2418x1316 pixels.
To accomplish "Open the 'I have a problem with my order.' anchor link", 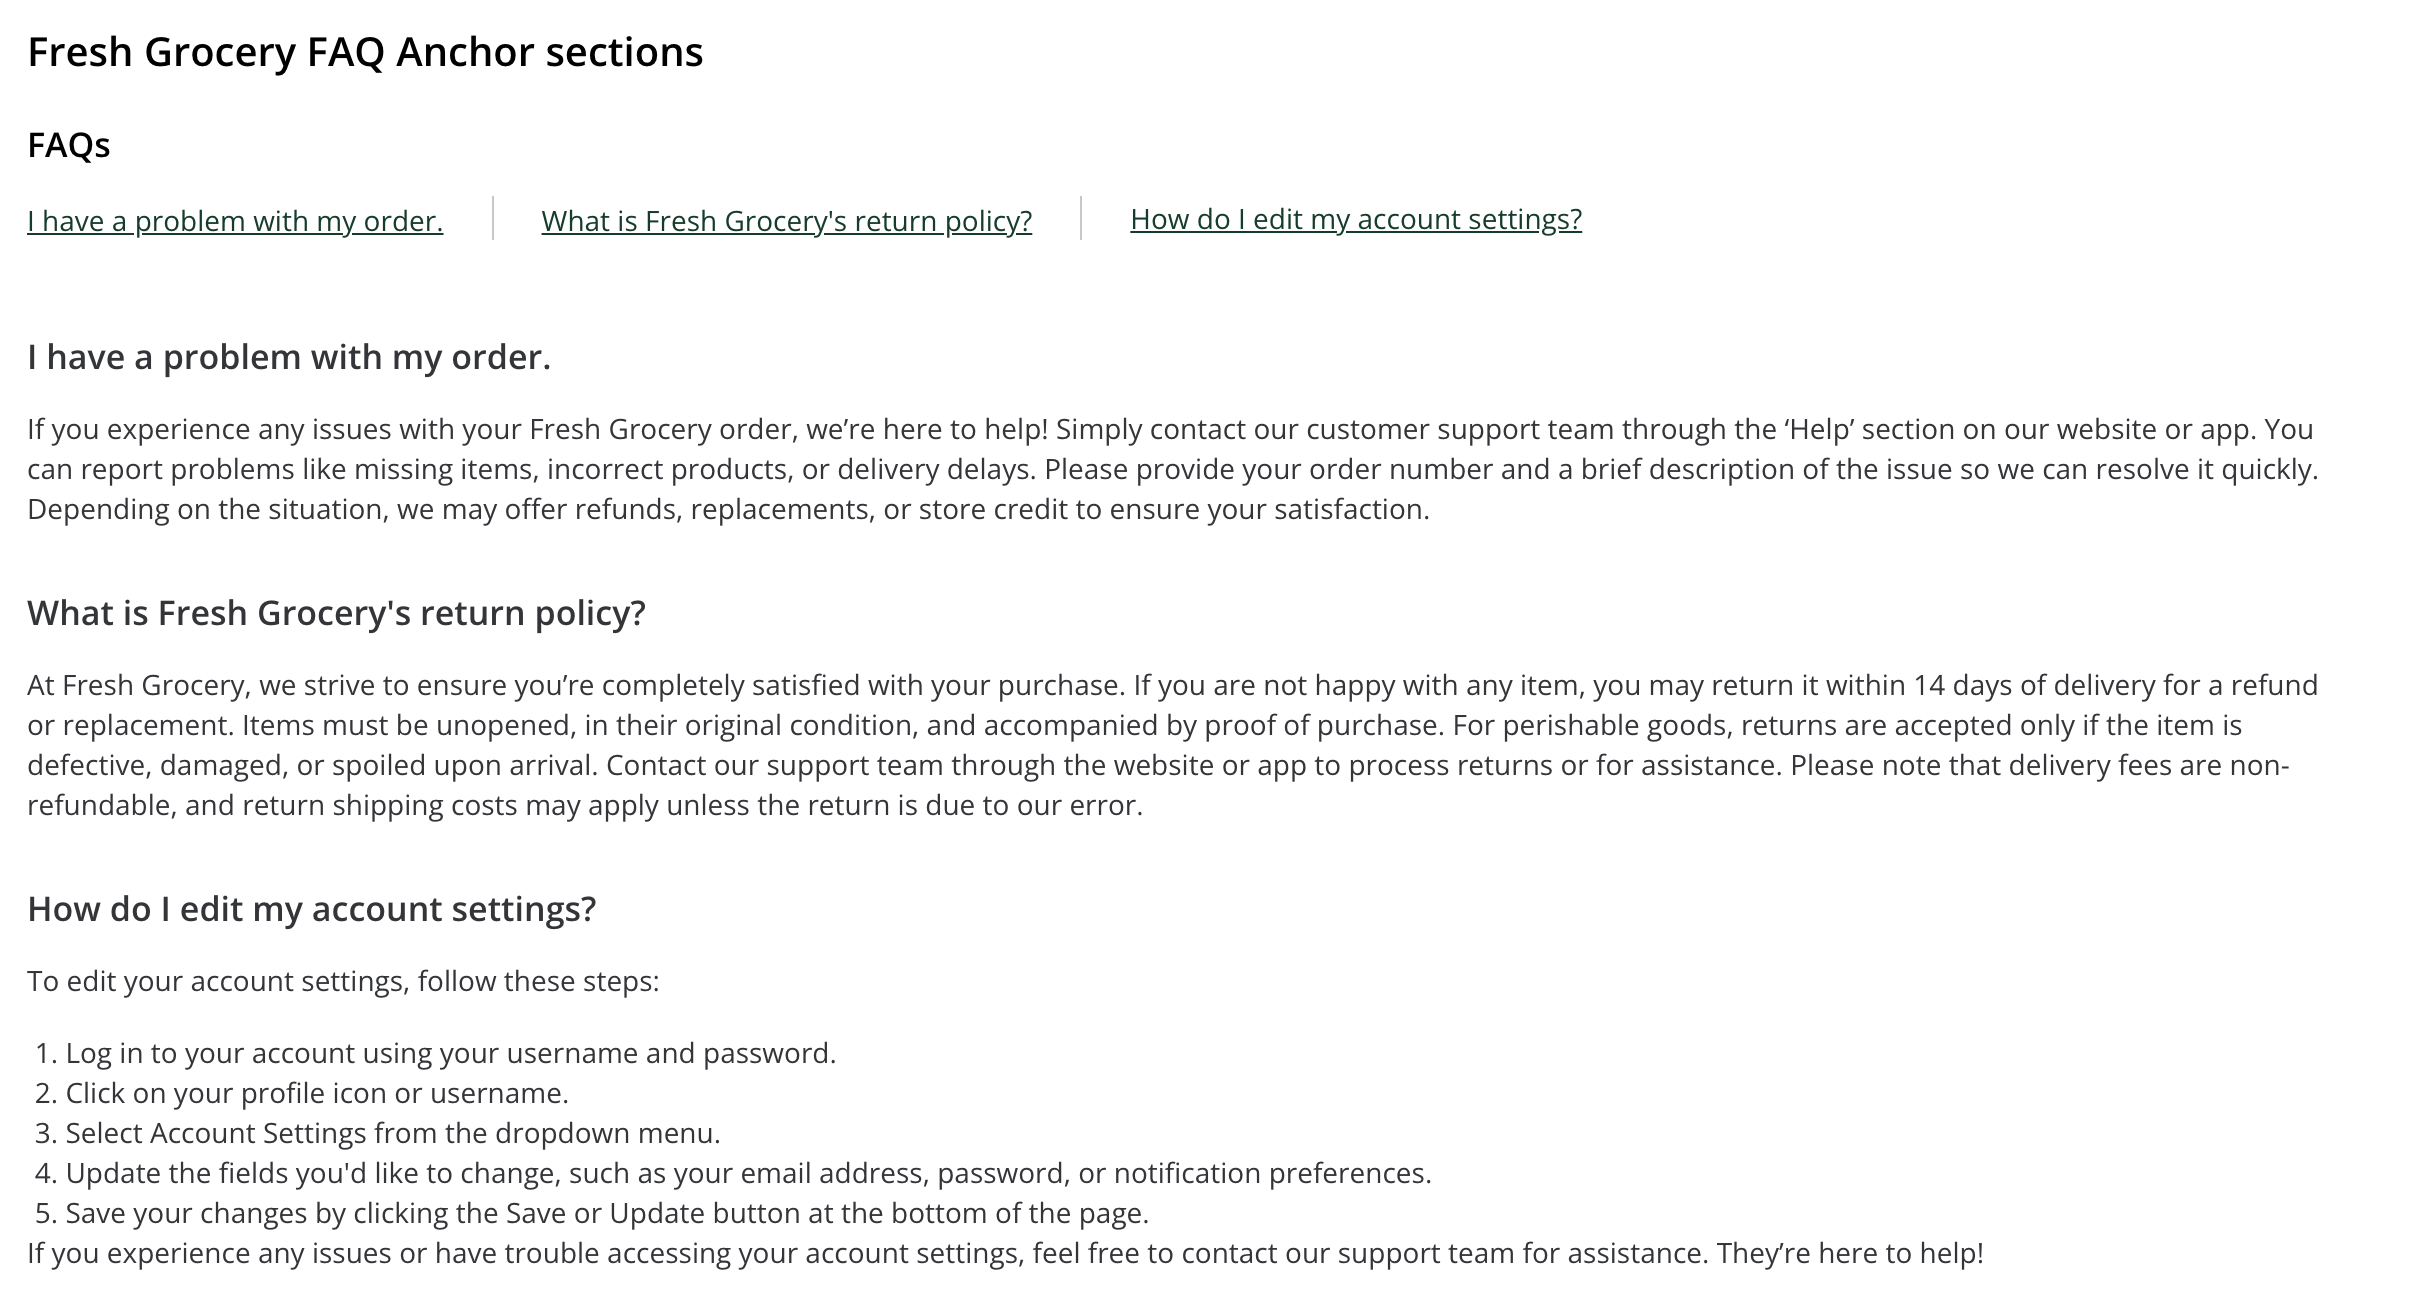I will 234,221.
